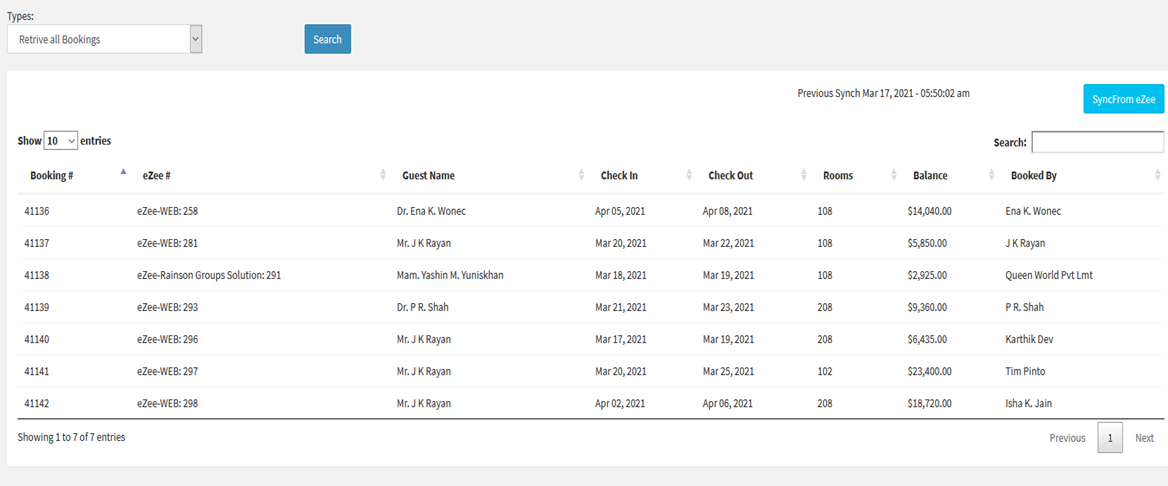
Task: Sort Check Out column via arrow icon
Action: (804, 175)
